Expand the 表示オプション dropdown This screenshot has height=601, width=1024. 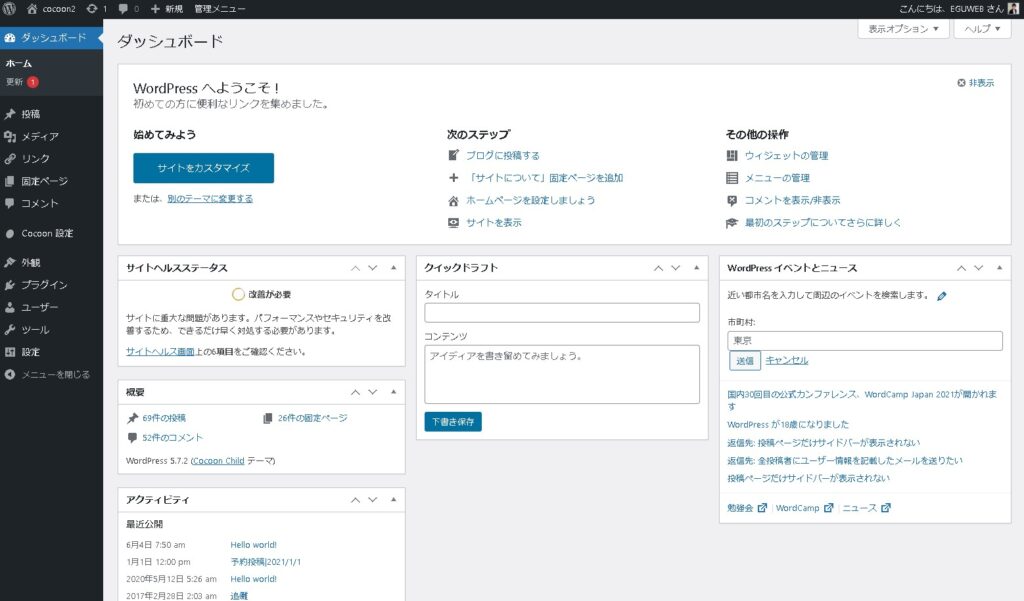click(x=903, y=29)
